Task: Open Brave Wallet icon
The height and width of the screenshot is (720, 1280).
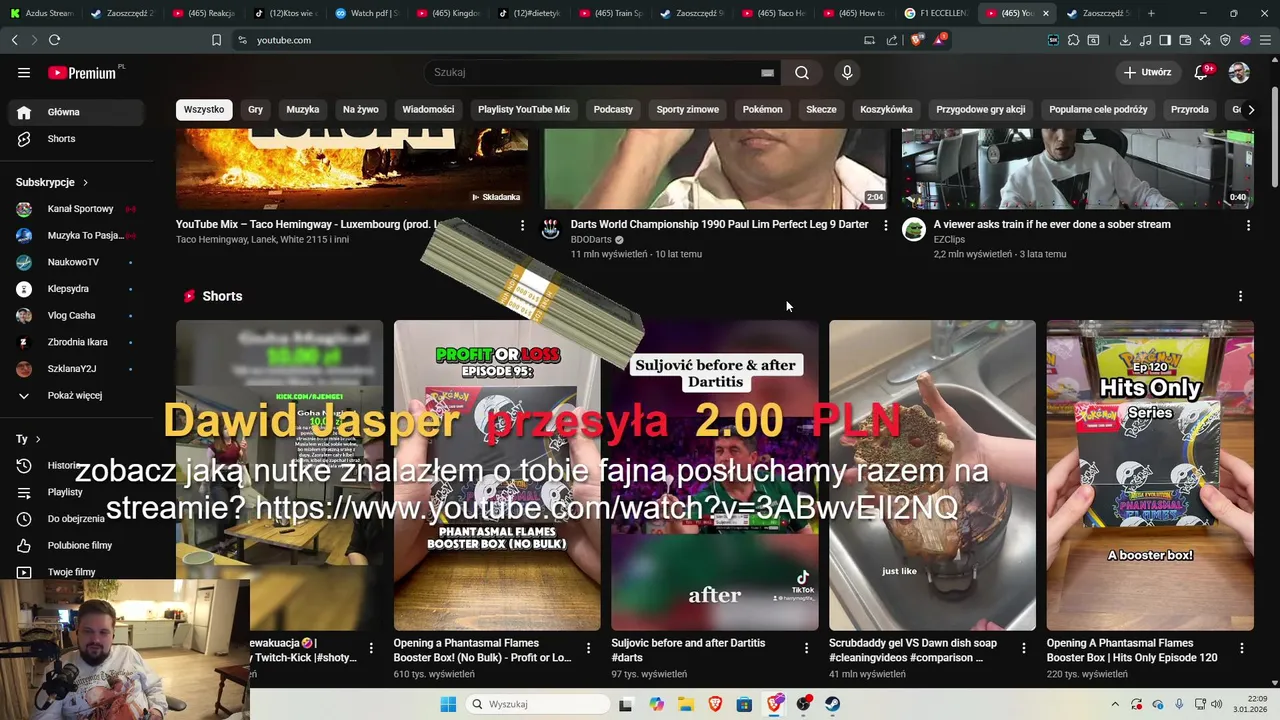Action: pos(1185,40)
